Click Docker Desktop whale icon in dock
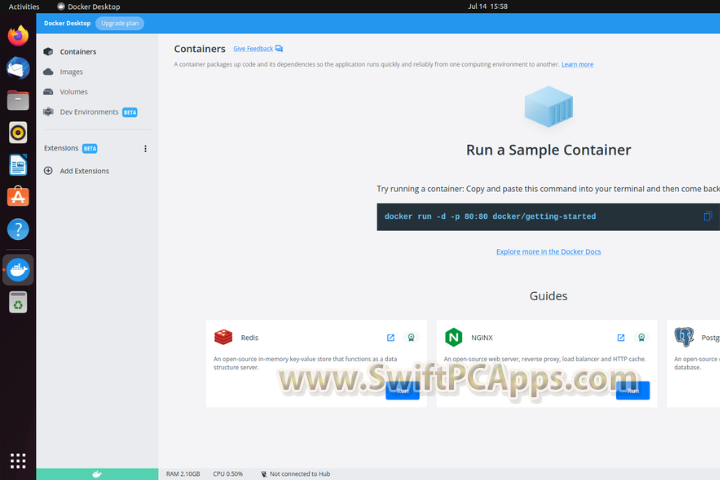The height and width of the screenshot is (480, 720). point(18,270)
